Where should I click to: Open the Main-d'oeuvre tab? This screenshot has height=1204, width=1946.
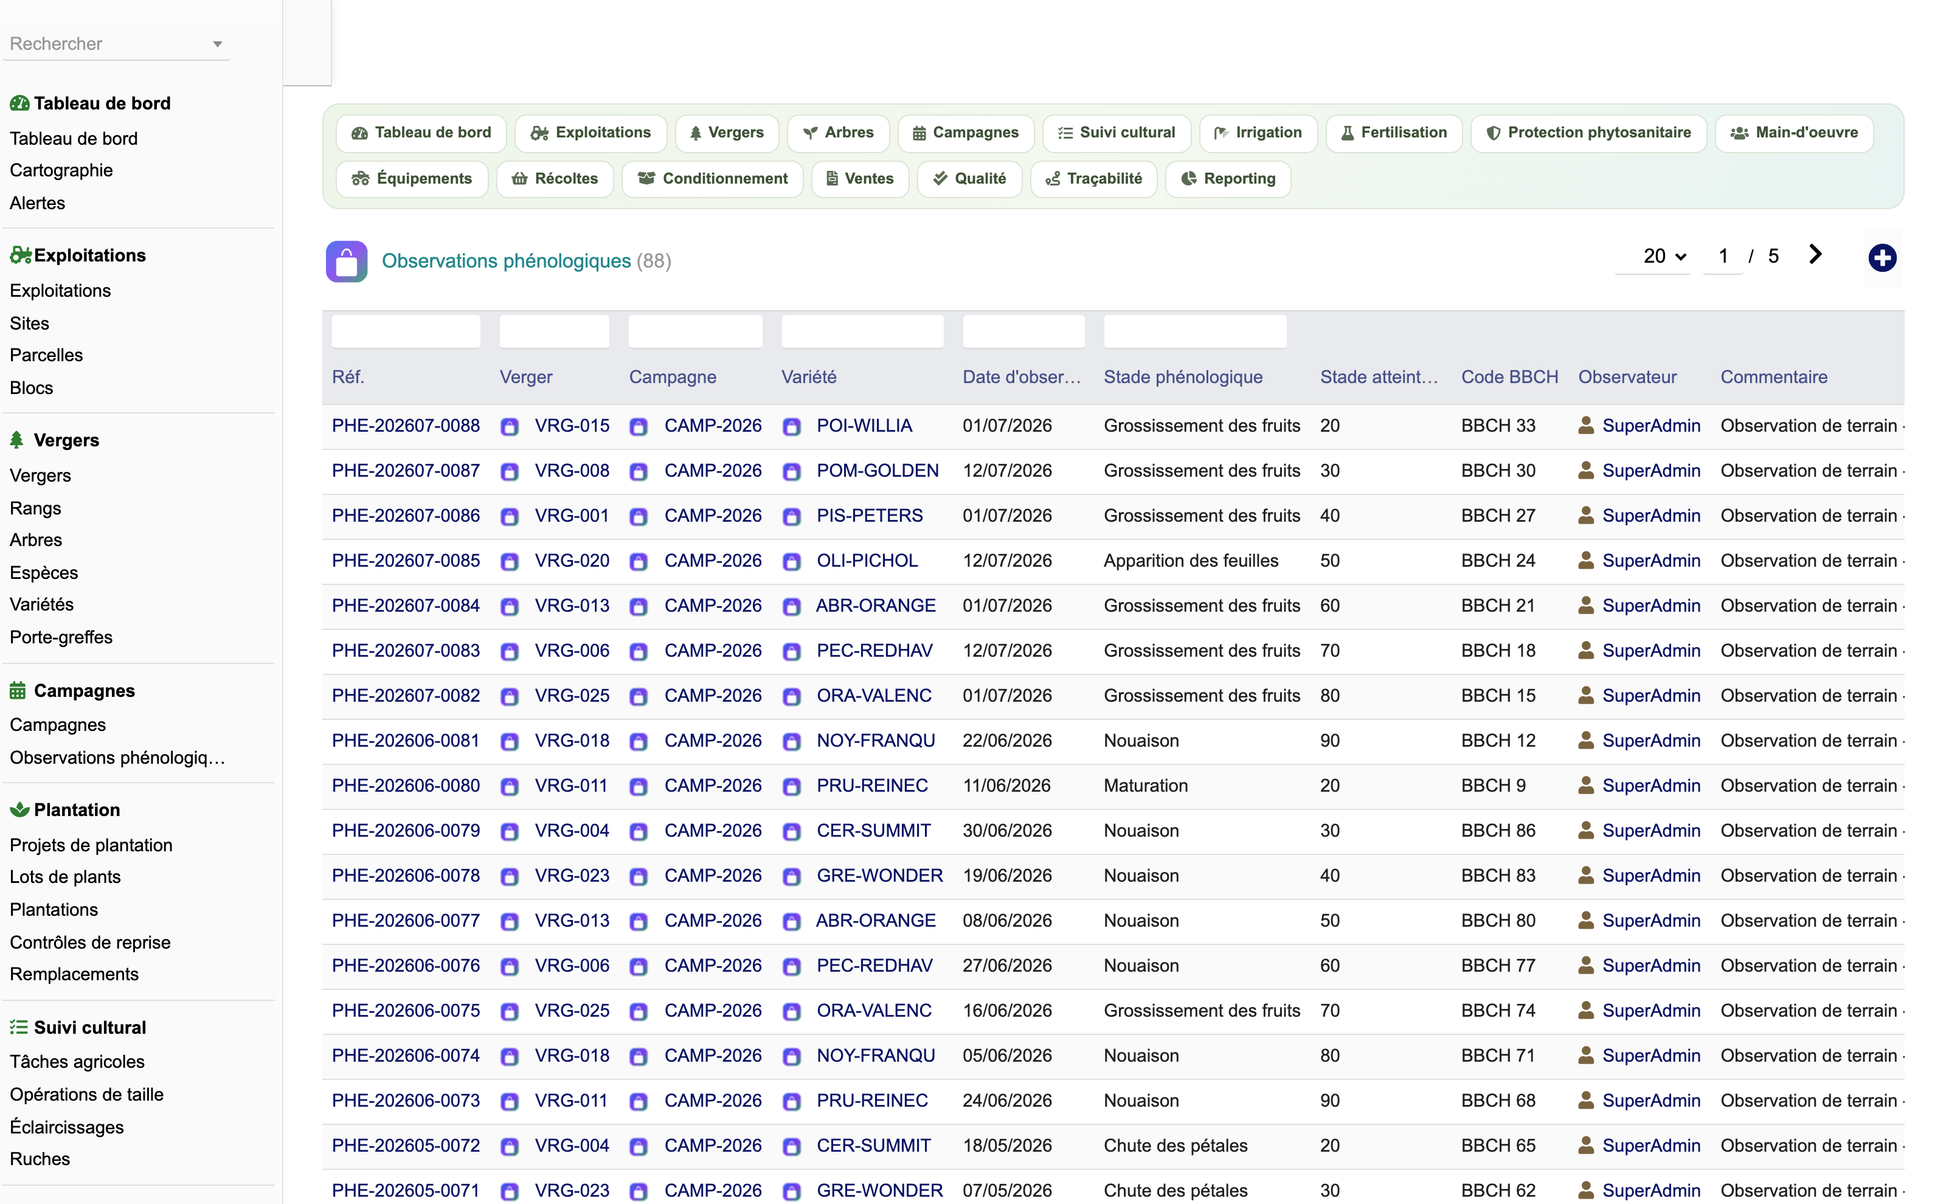click(1794, 133)
